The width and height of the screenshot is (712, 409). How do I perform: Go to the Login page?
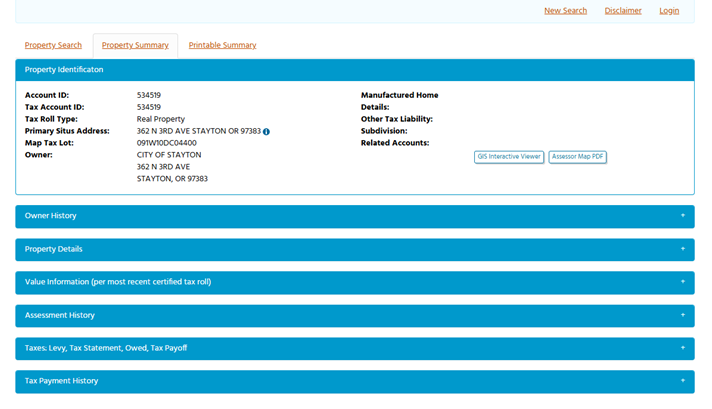(669, 11)
